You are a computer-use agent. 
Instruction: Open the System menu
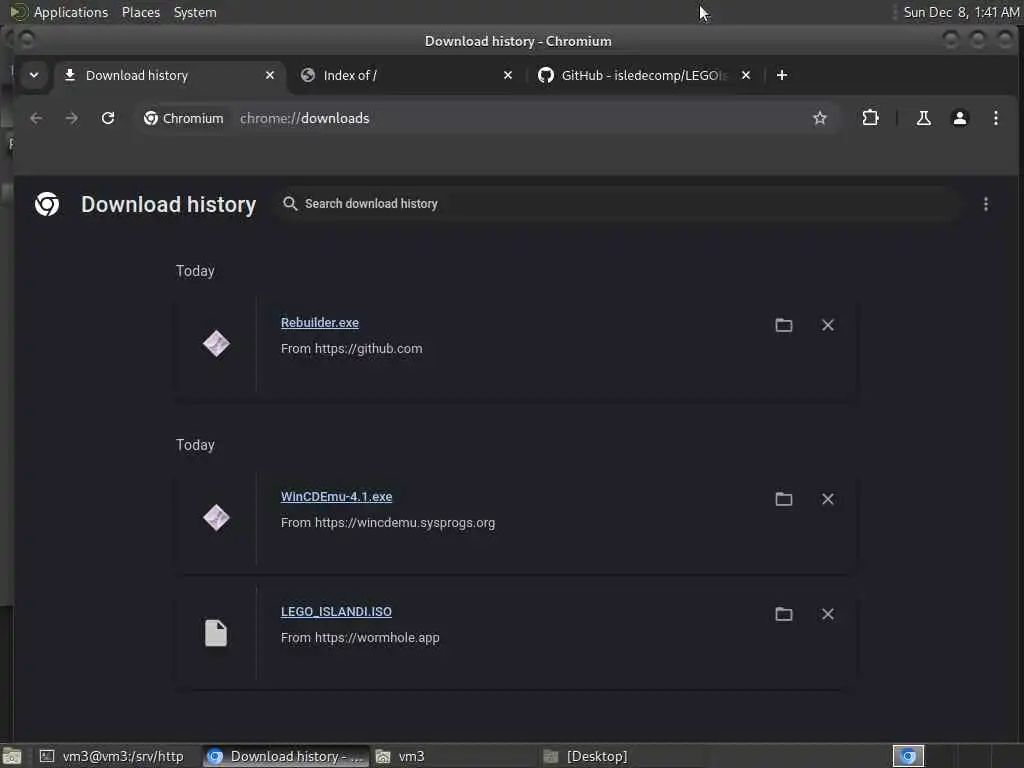click(195, 12)
